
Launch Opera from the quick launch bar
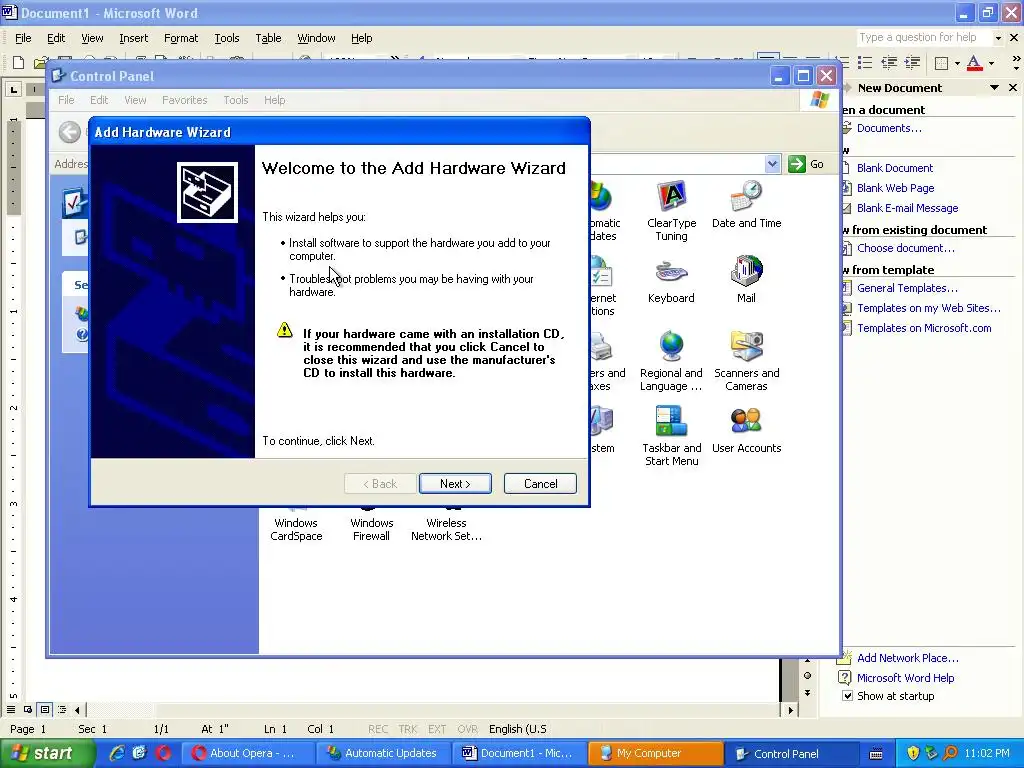163,753
